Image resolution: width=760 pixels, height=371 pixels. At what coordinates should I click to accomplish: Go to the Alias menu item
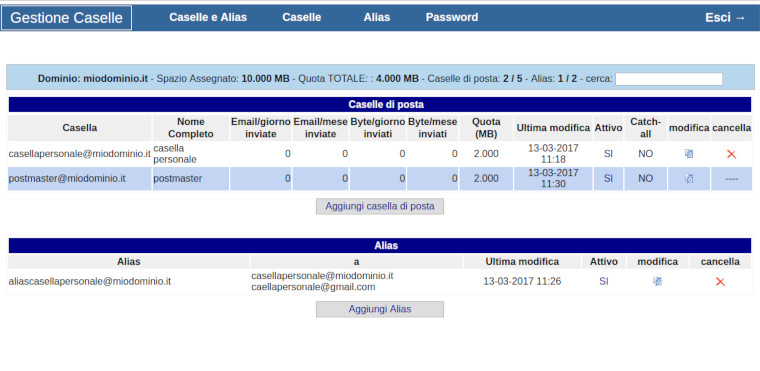tap(377, 17)
